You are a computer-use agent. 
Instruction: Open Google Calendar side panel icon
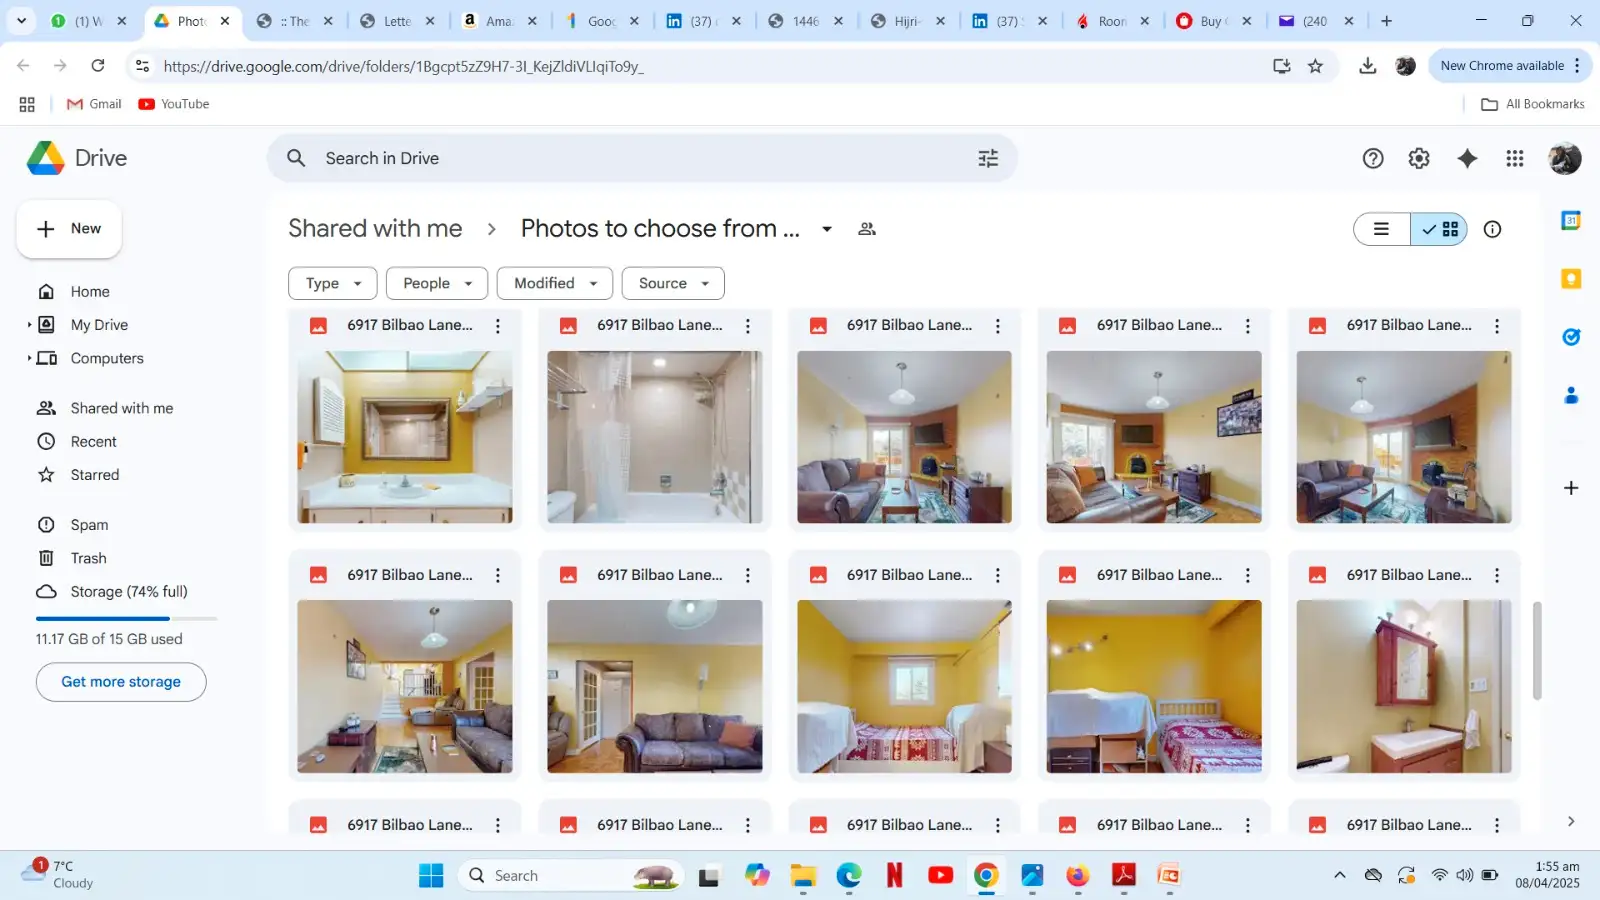click(x=1571, y=220)
